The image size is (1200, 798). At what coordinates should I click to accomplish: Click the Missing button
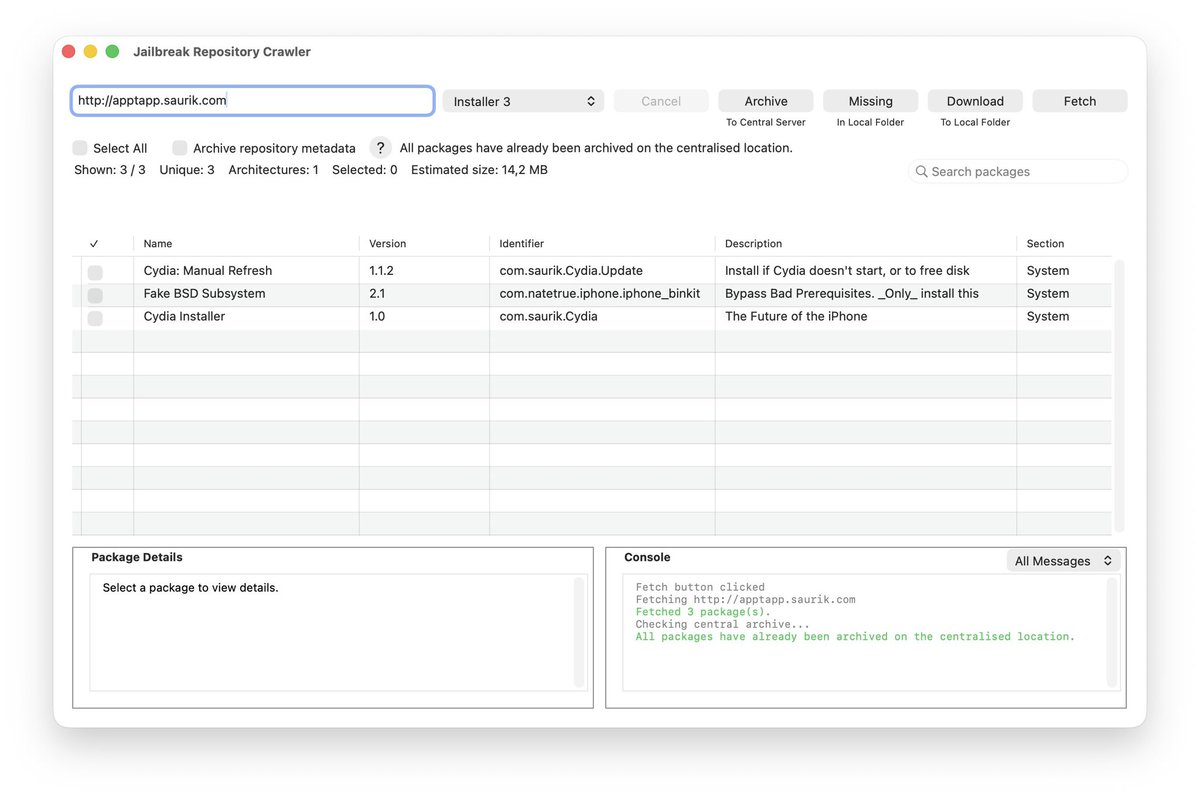pos(870,101)
